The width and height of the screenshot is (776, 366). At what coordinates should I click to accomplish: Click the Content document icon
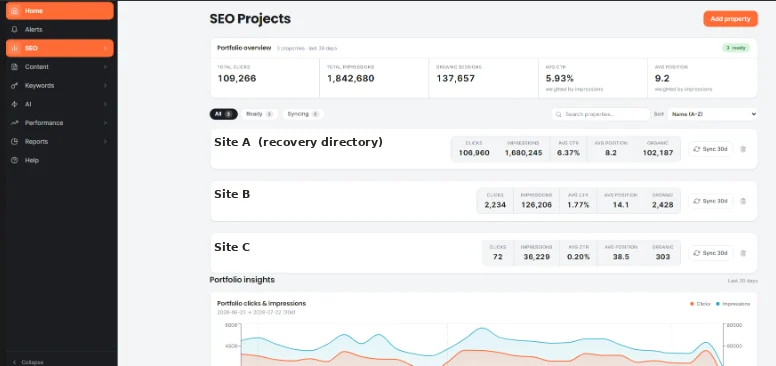point(14,67)
